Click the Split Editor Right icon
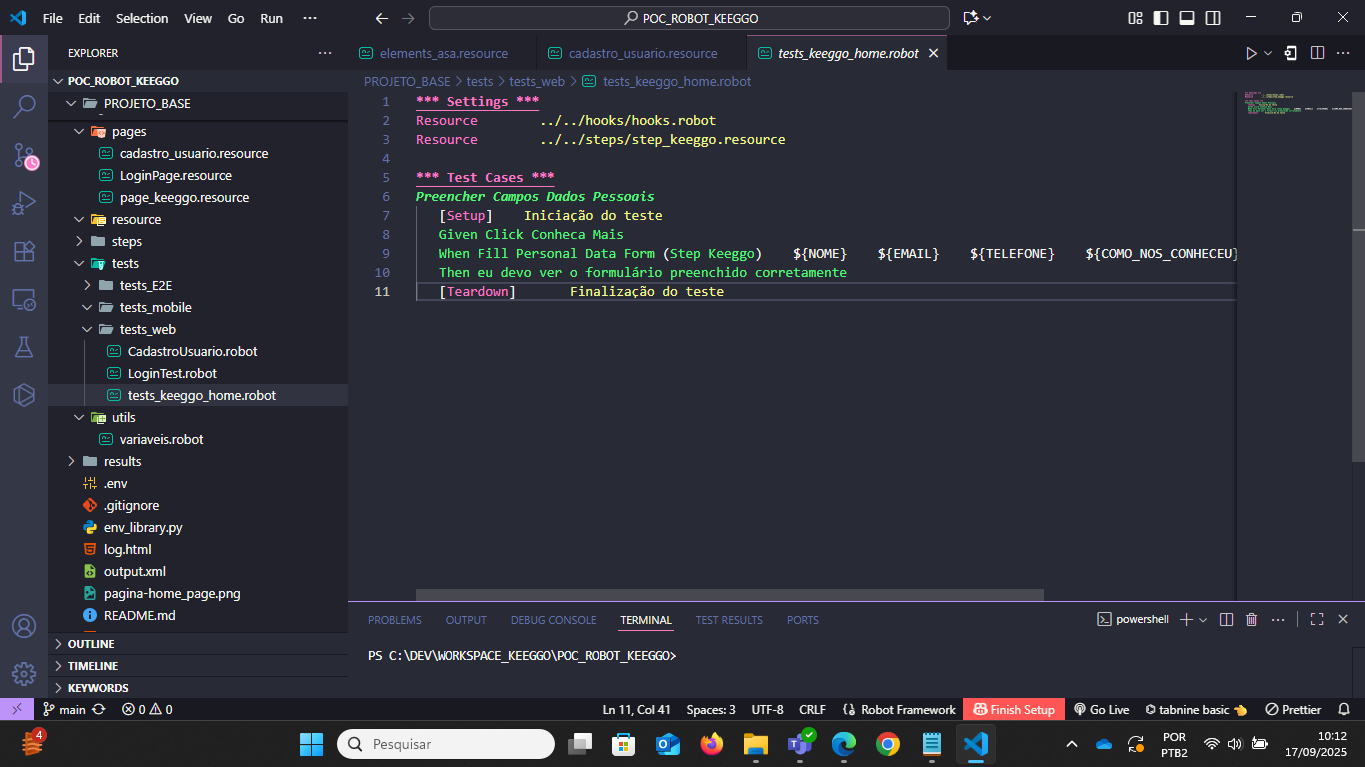 pos(1318,53)
